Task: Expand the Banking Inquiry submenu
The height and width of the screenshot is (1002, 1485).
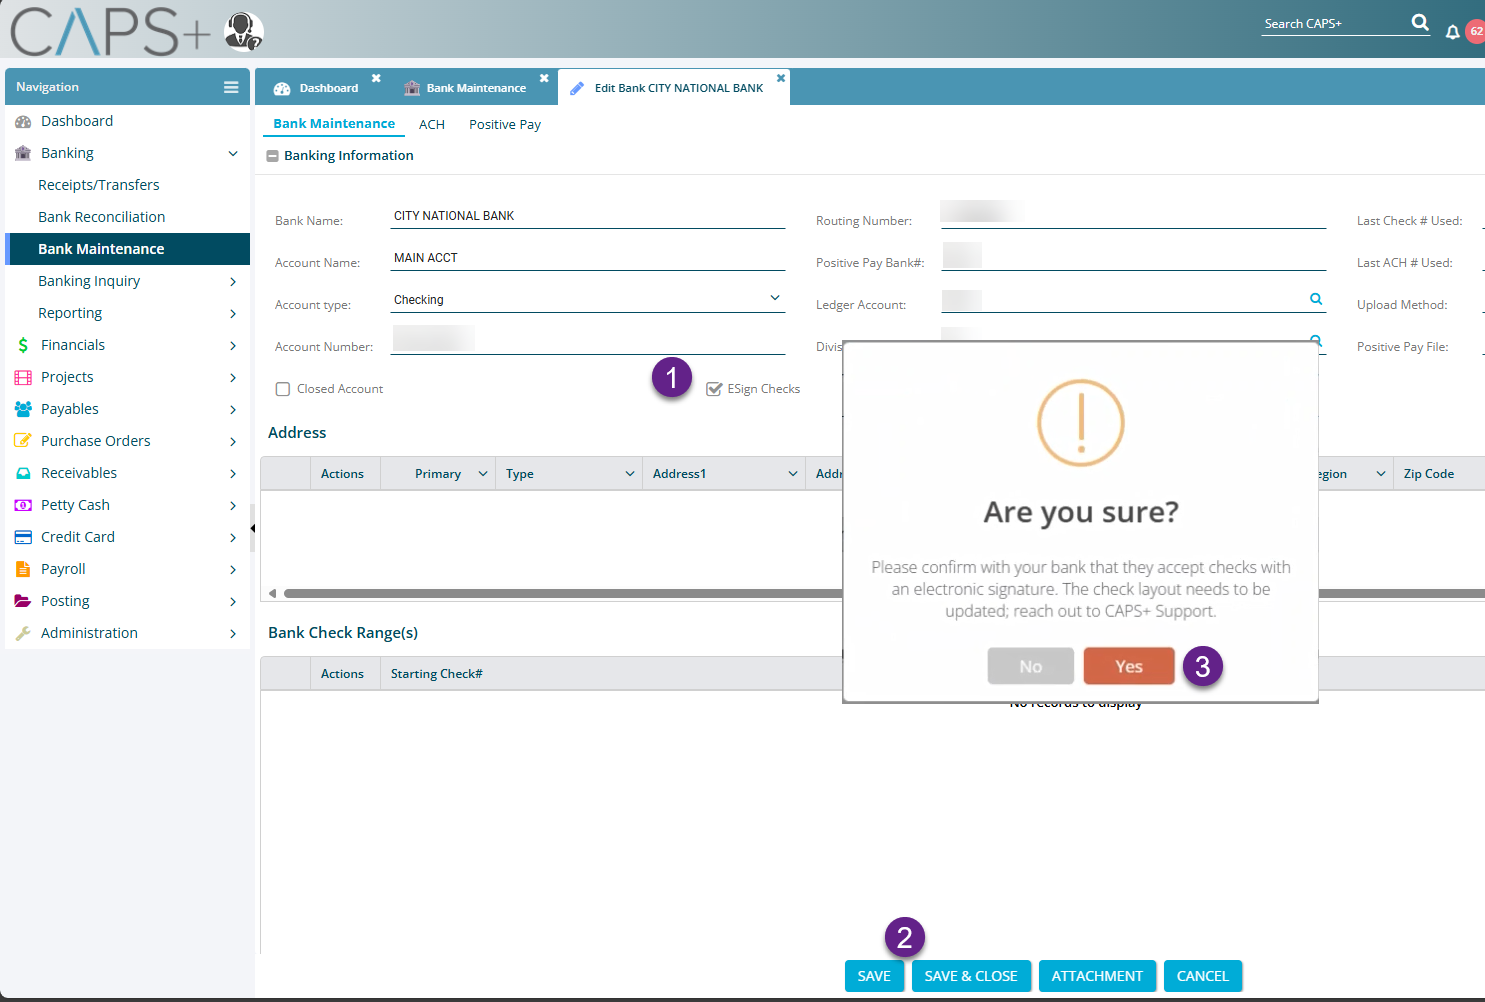Action: (233, 281)
